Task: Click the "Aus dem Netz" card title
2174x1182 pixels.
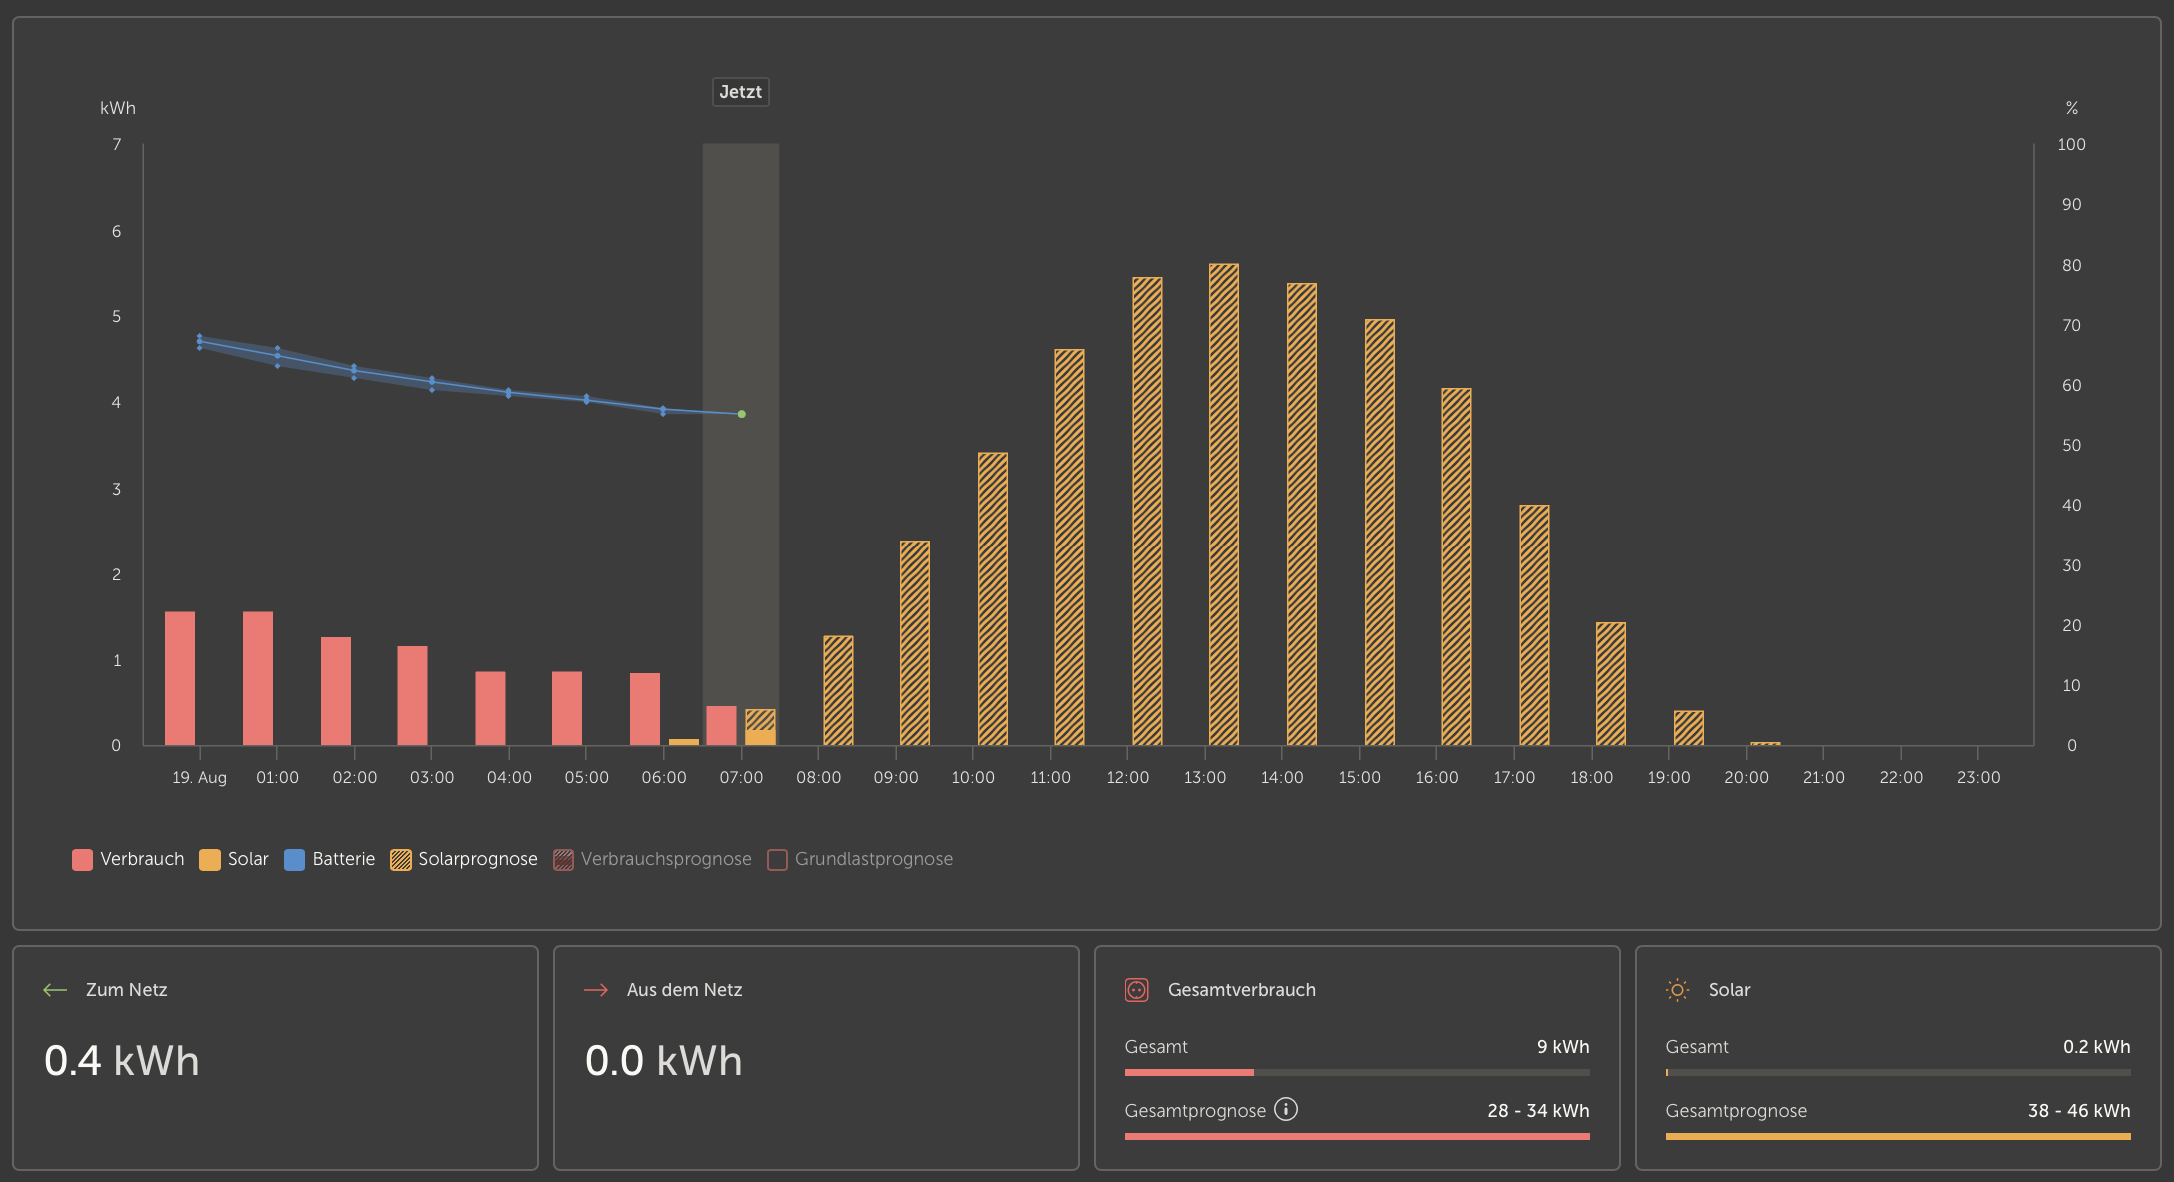Action: (685, 990)
